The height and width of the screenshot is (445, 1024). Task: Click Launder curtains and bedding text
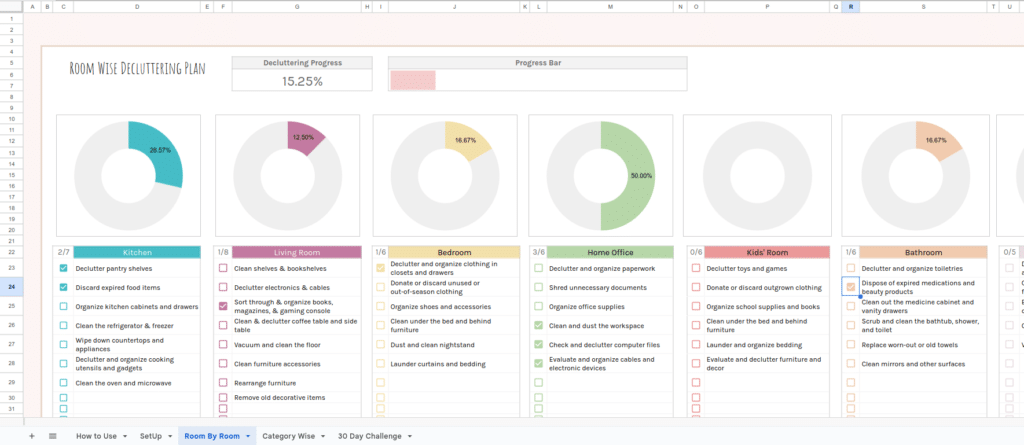click(x=436, y=364)
